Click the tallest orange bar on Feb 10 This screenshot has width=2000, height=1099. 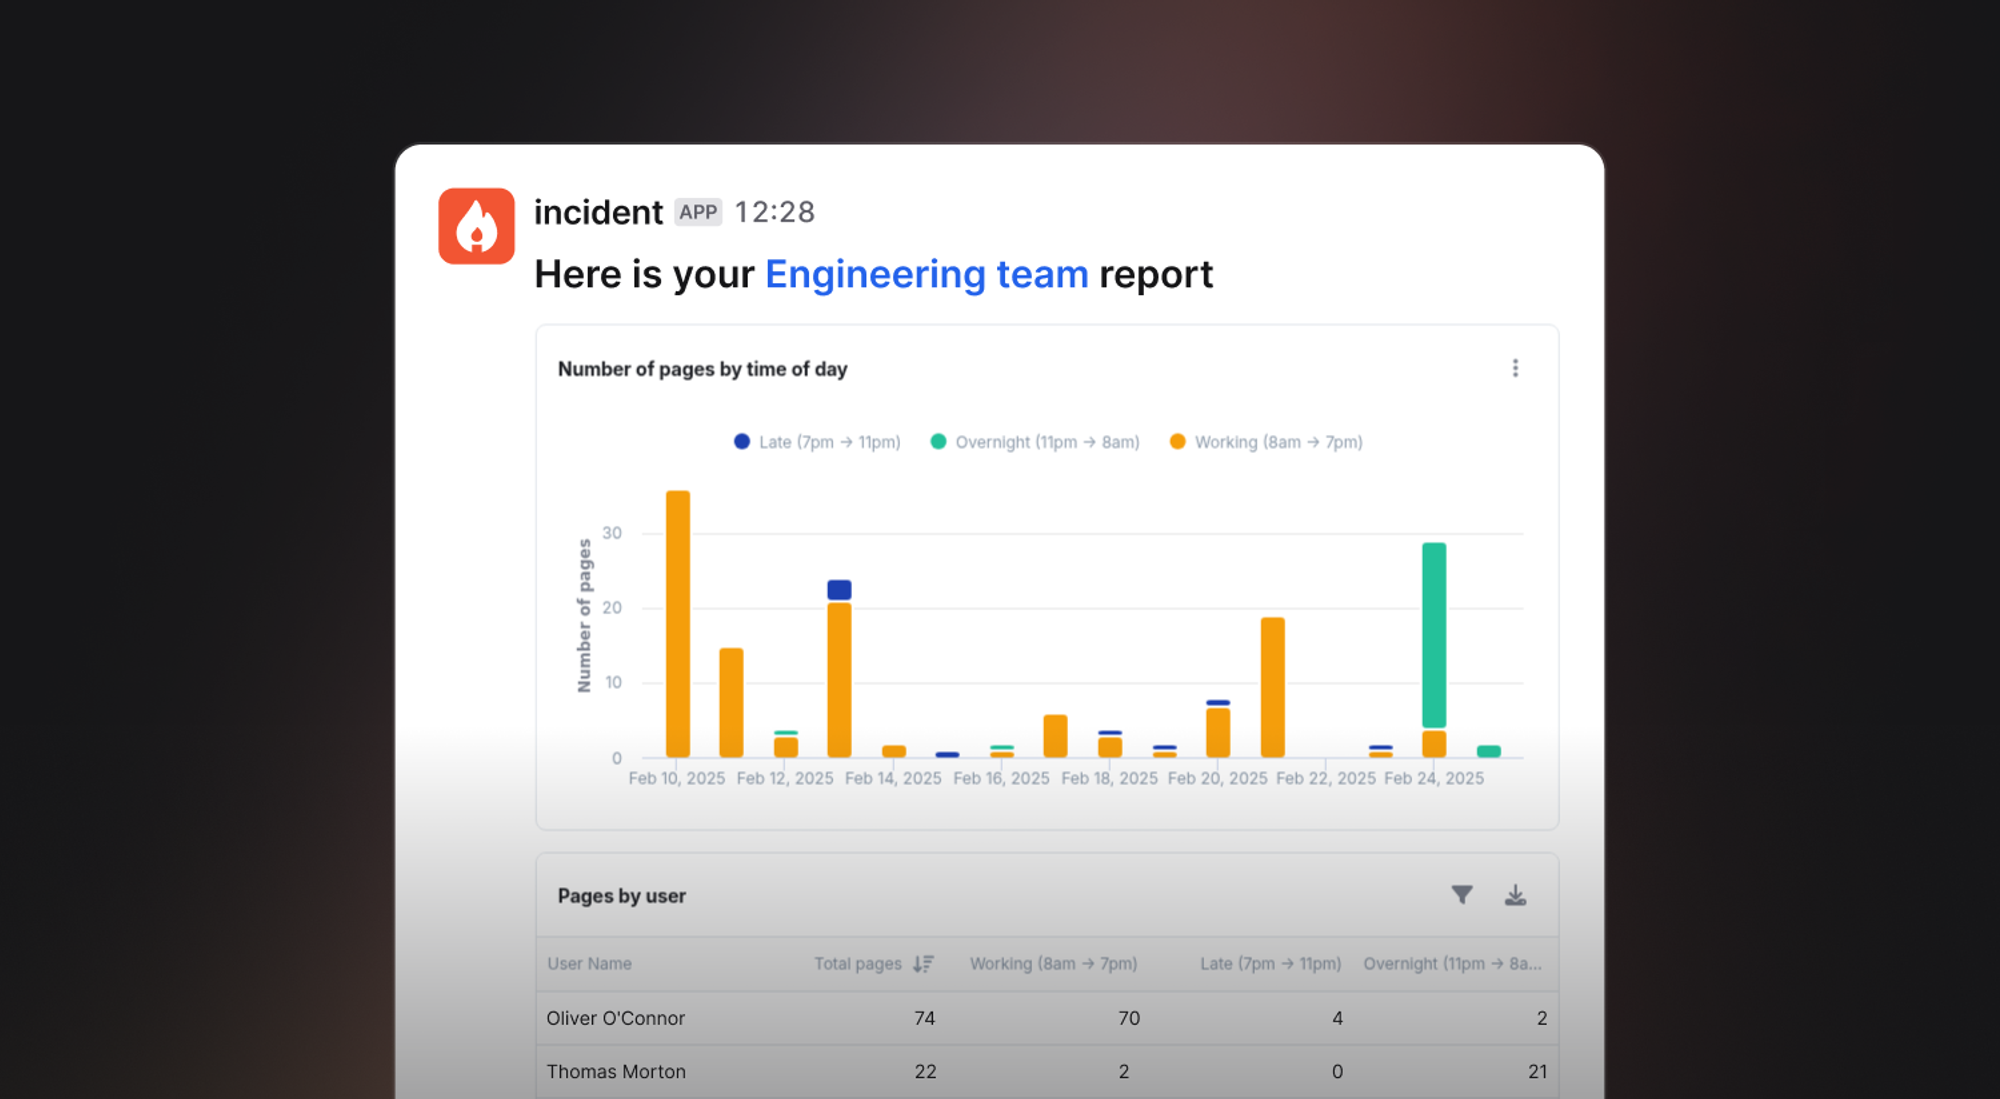point(677,623)
